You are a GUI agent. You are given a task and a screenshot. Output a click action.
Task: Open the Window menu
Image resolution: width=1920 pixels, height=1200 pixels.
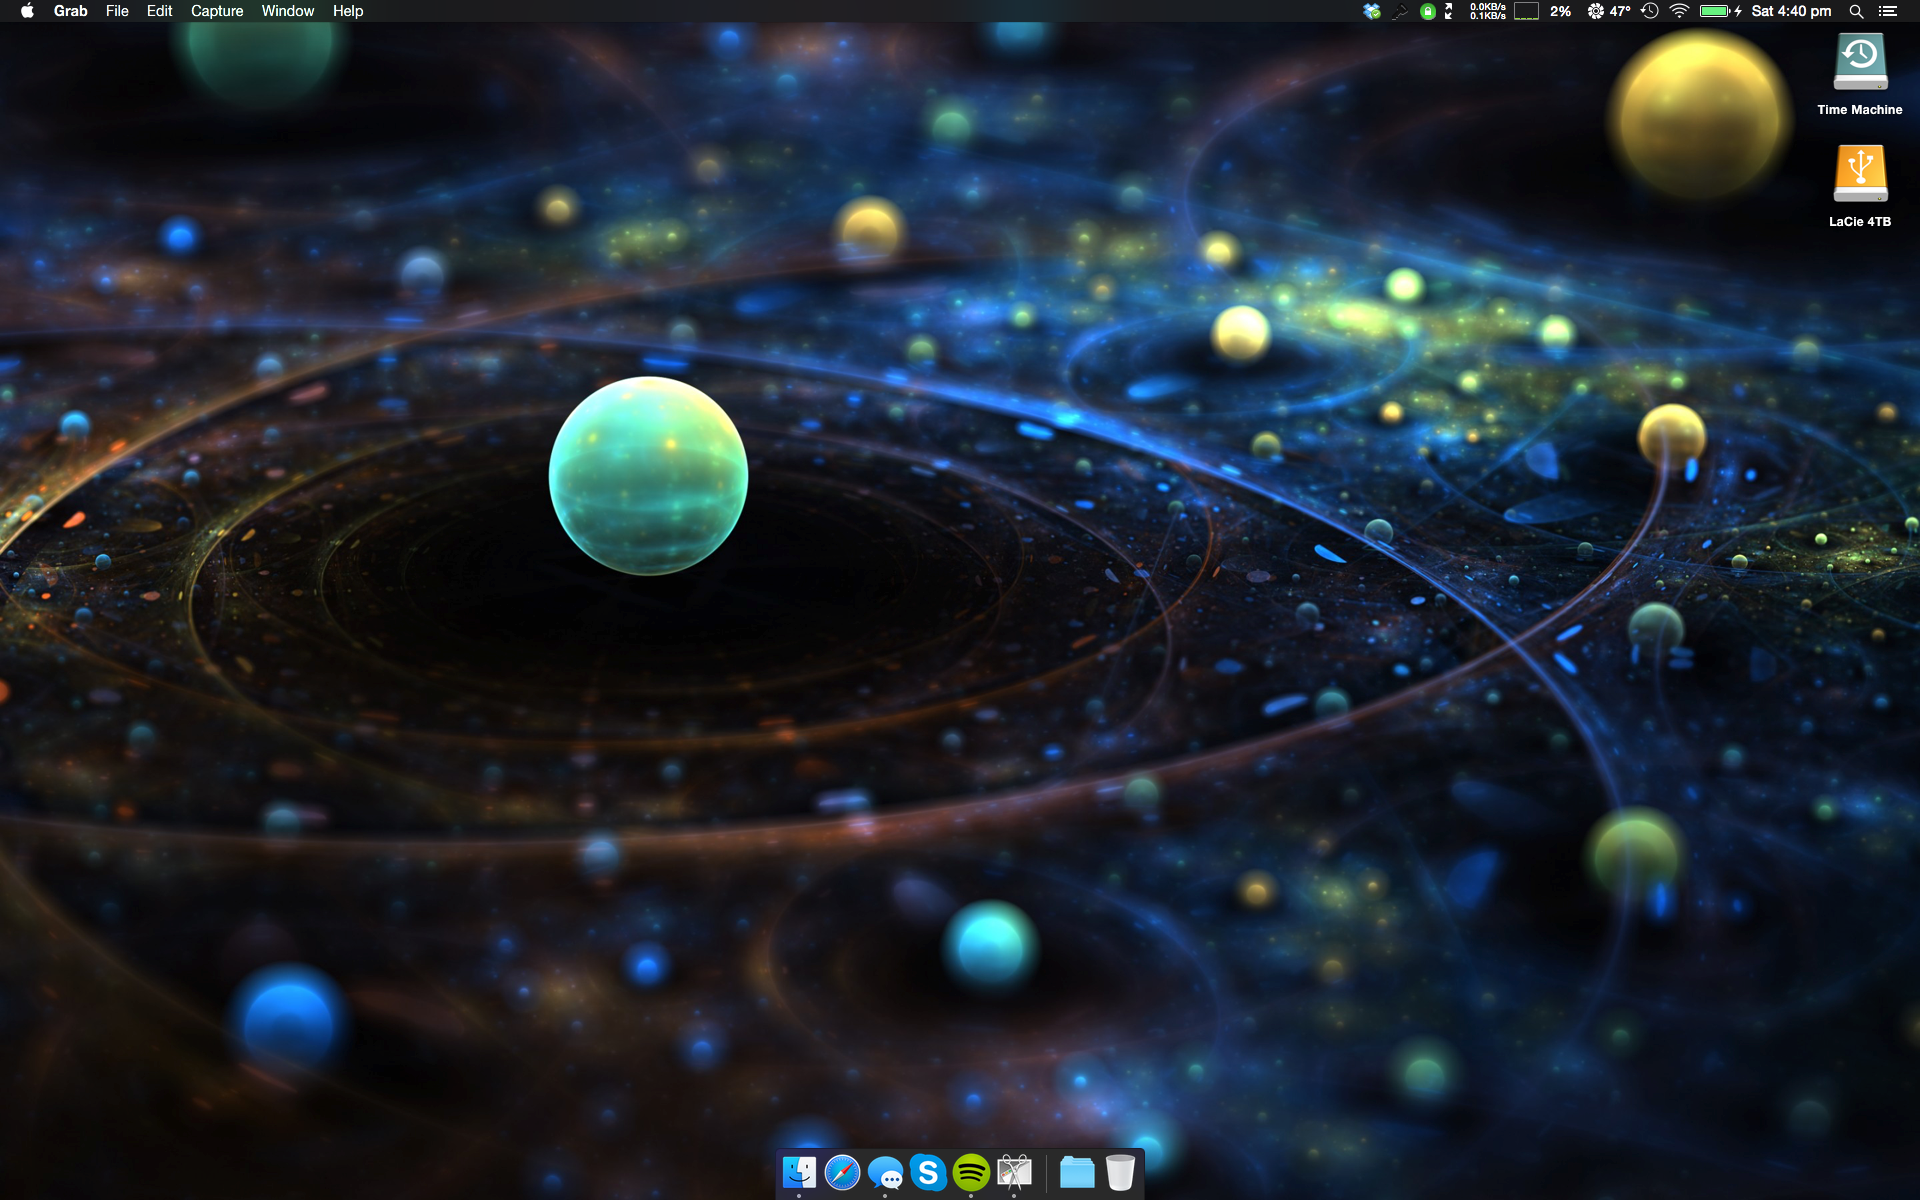pos(288,11)
